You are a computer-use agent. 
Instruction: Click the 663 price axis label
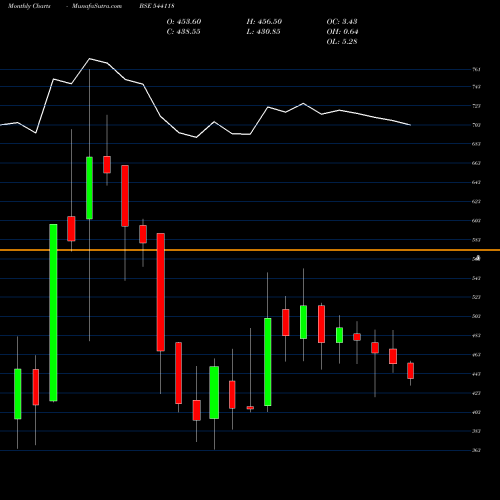(x=476, y=163)
